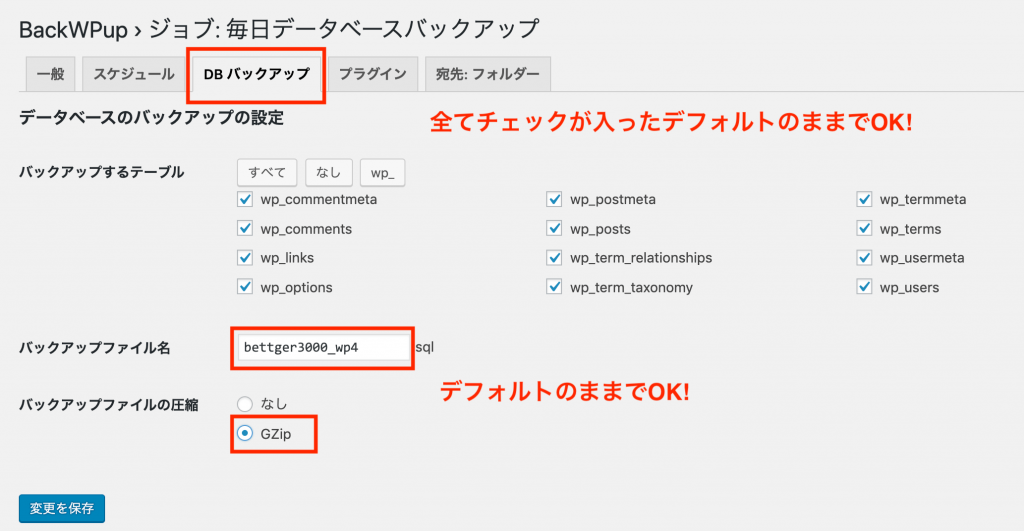Uncheck the wp_usermeta table
1024x531 pixels.
[x=864, y=257]
